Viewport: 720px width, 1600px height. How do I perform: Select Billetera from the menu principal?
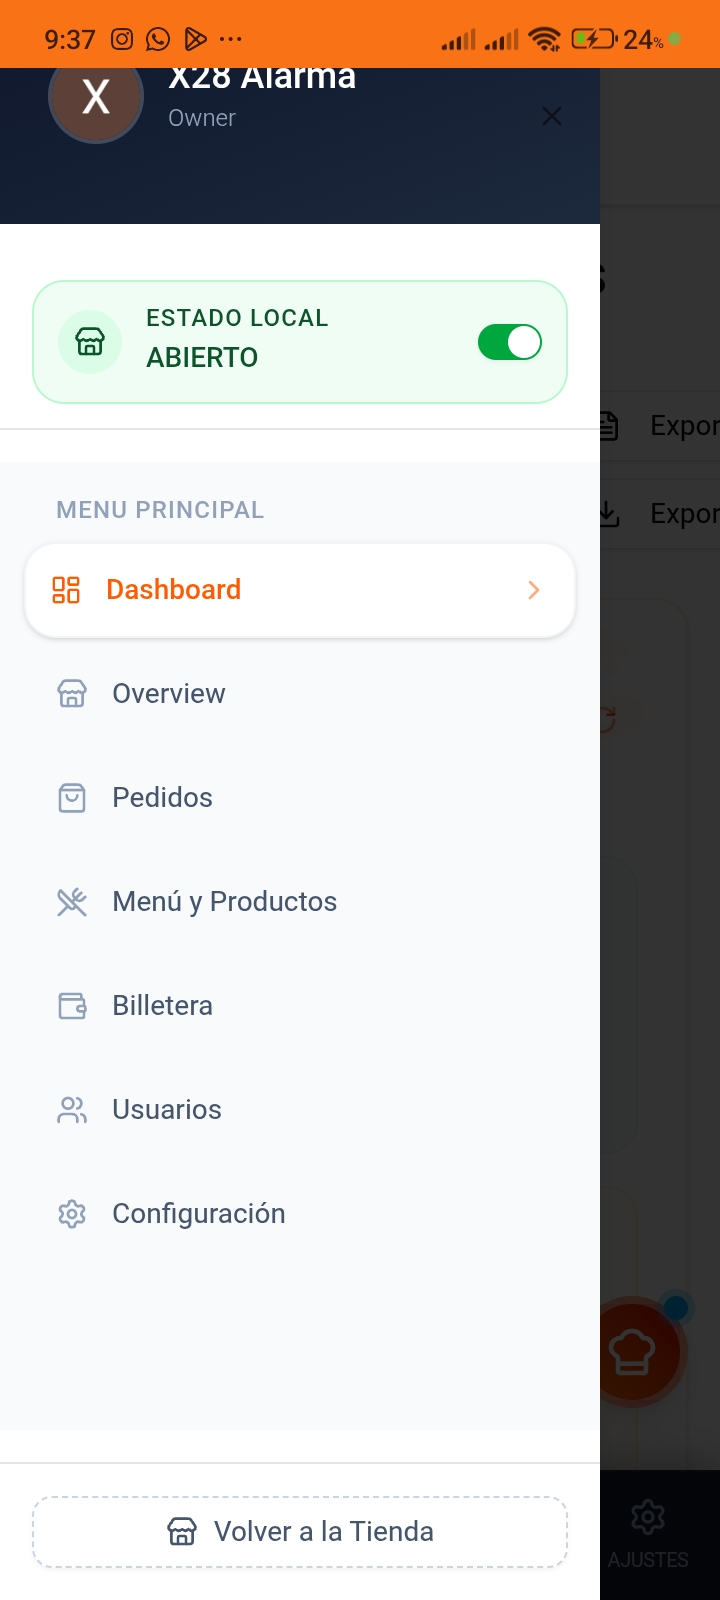[162, 1006]
